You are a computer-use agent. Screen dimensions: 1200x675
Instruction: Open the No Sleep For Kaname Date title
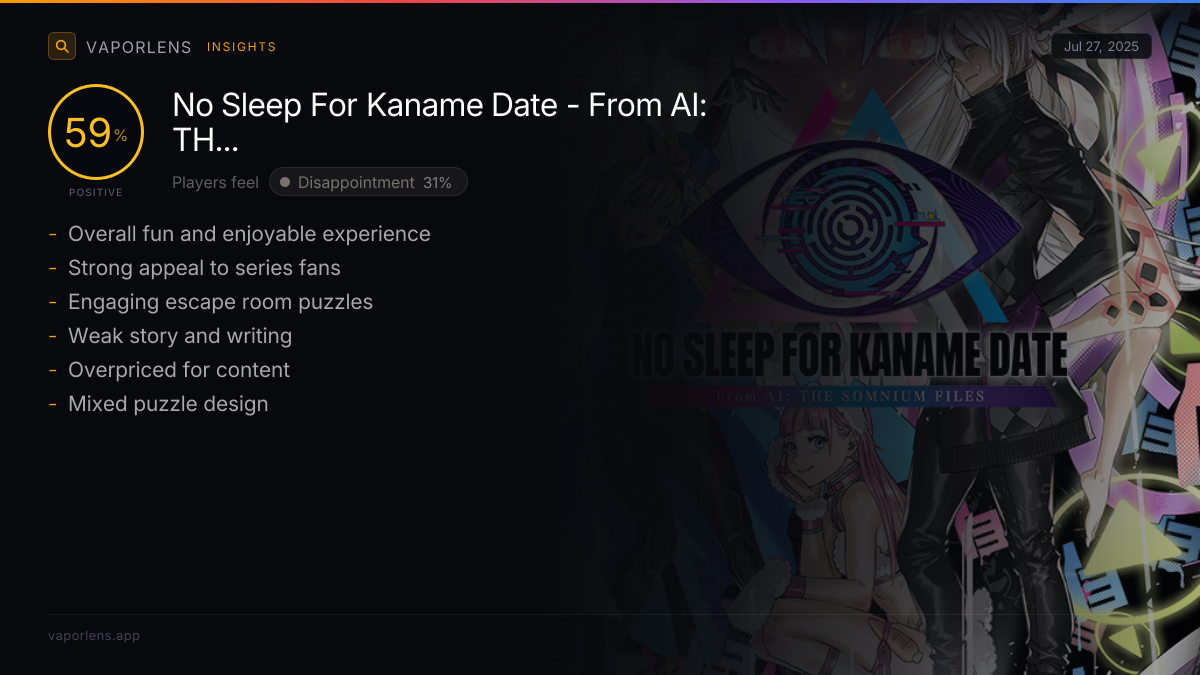[x=440, y=122]
